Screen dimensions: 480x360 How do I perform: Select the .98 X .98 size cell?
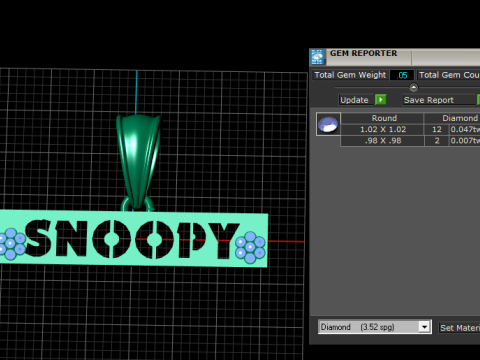pyautogui.click(x=382, y=141)
